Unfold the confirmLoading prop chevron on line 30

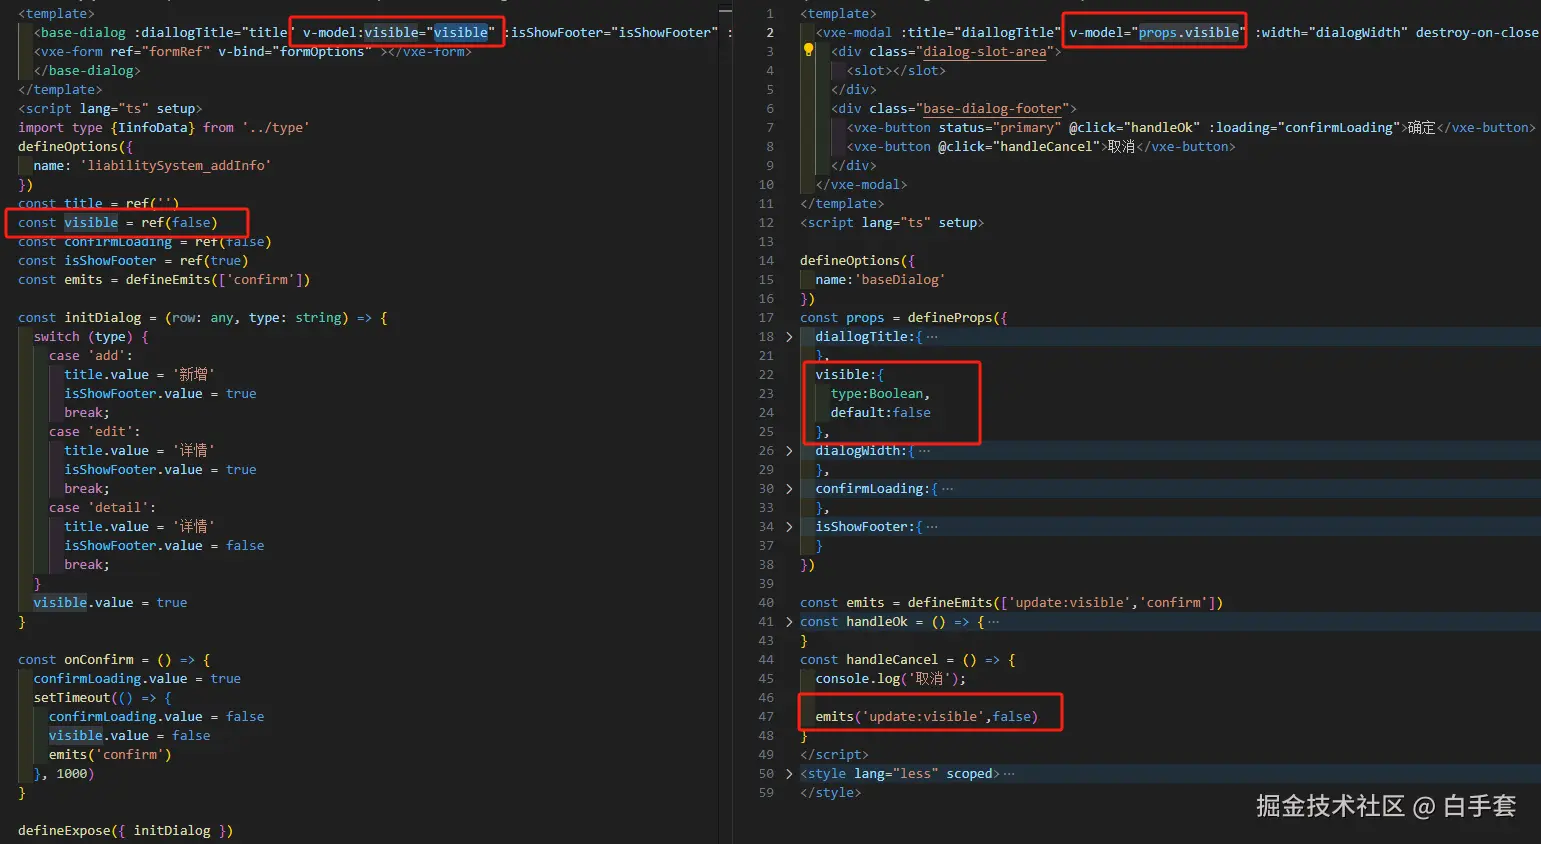point(789,489)
